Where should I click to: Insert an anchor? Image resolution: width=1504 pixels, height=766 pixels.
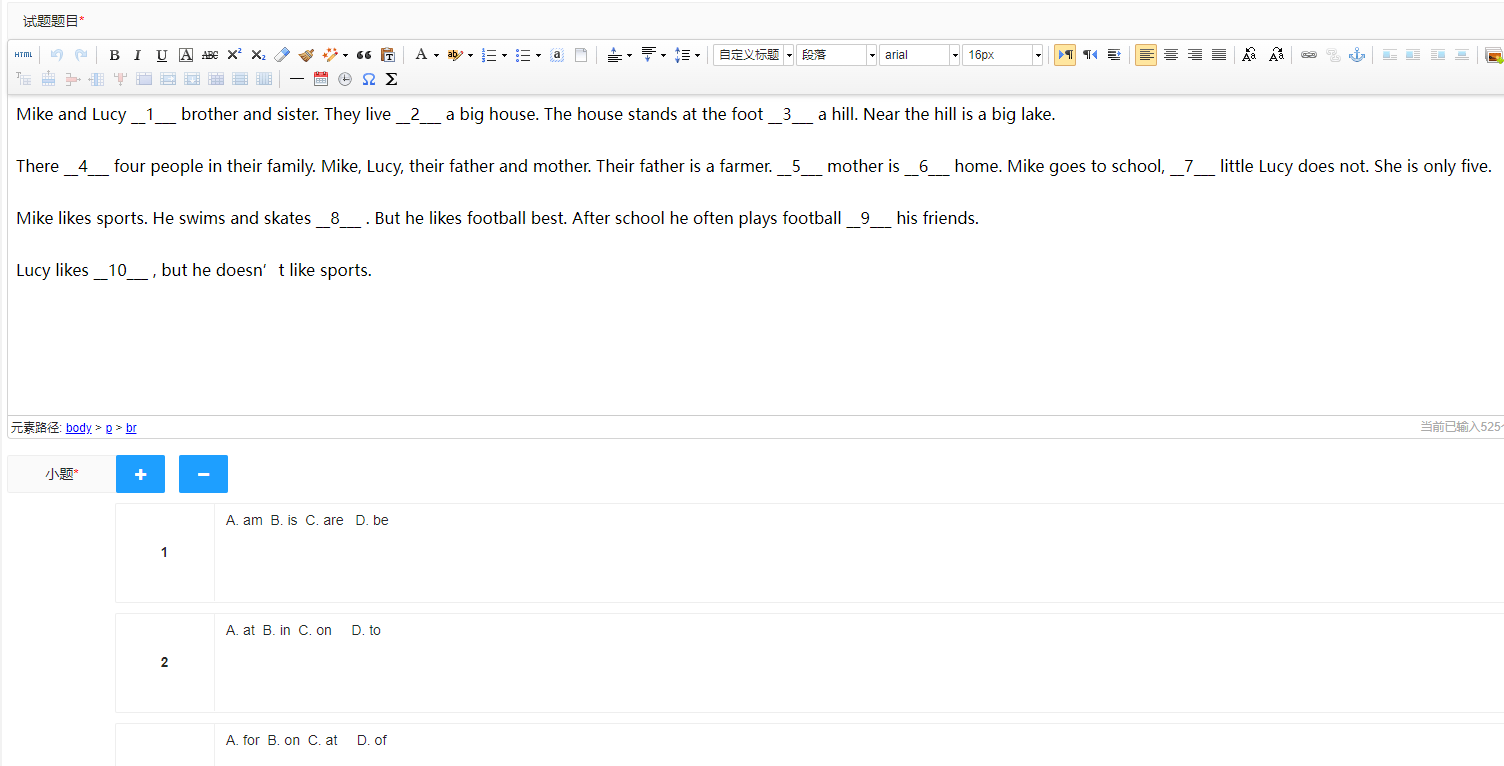coord(1357,55)
